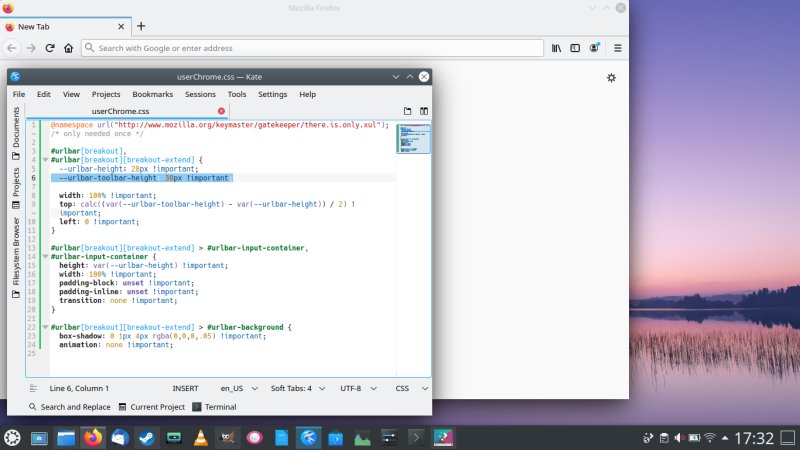This screenshot has width=800, height=450.
Task: Open Firefox library icon in toolbar
Action: click(x=557, y=47)
